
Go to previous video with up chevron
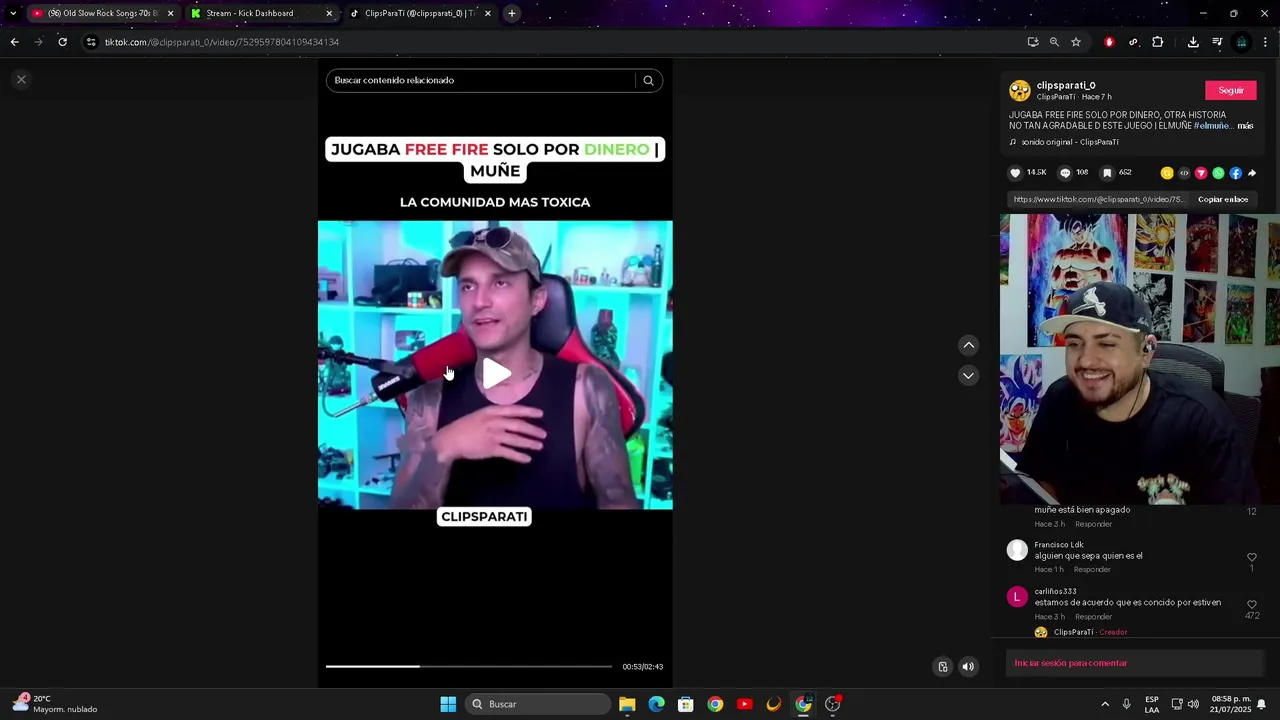(968, 345)
